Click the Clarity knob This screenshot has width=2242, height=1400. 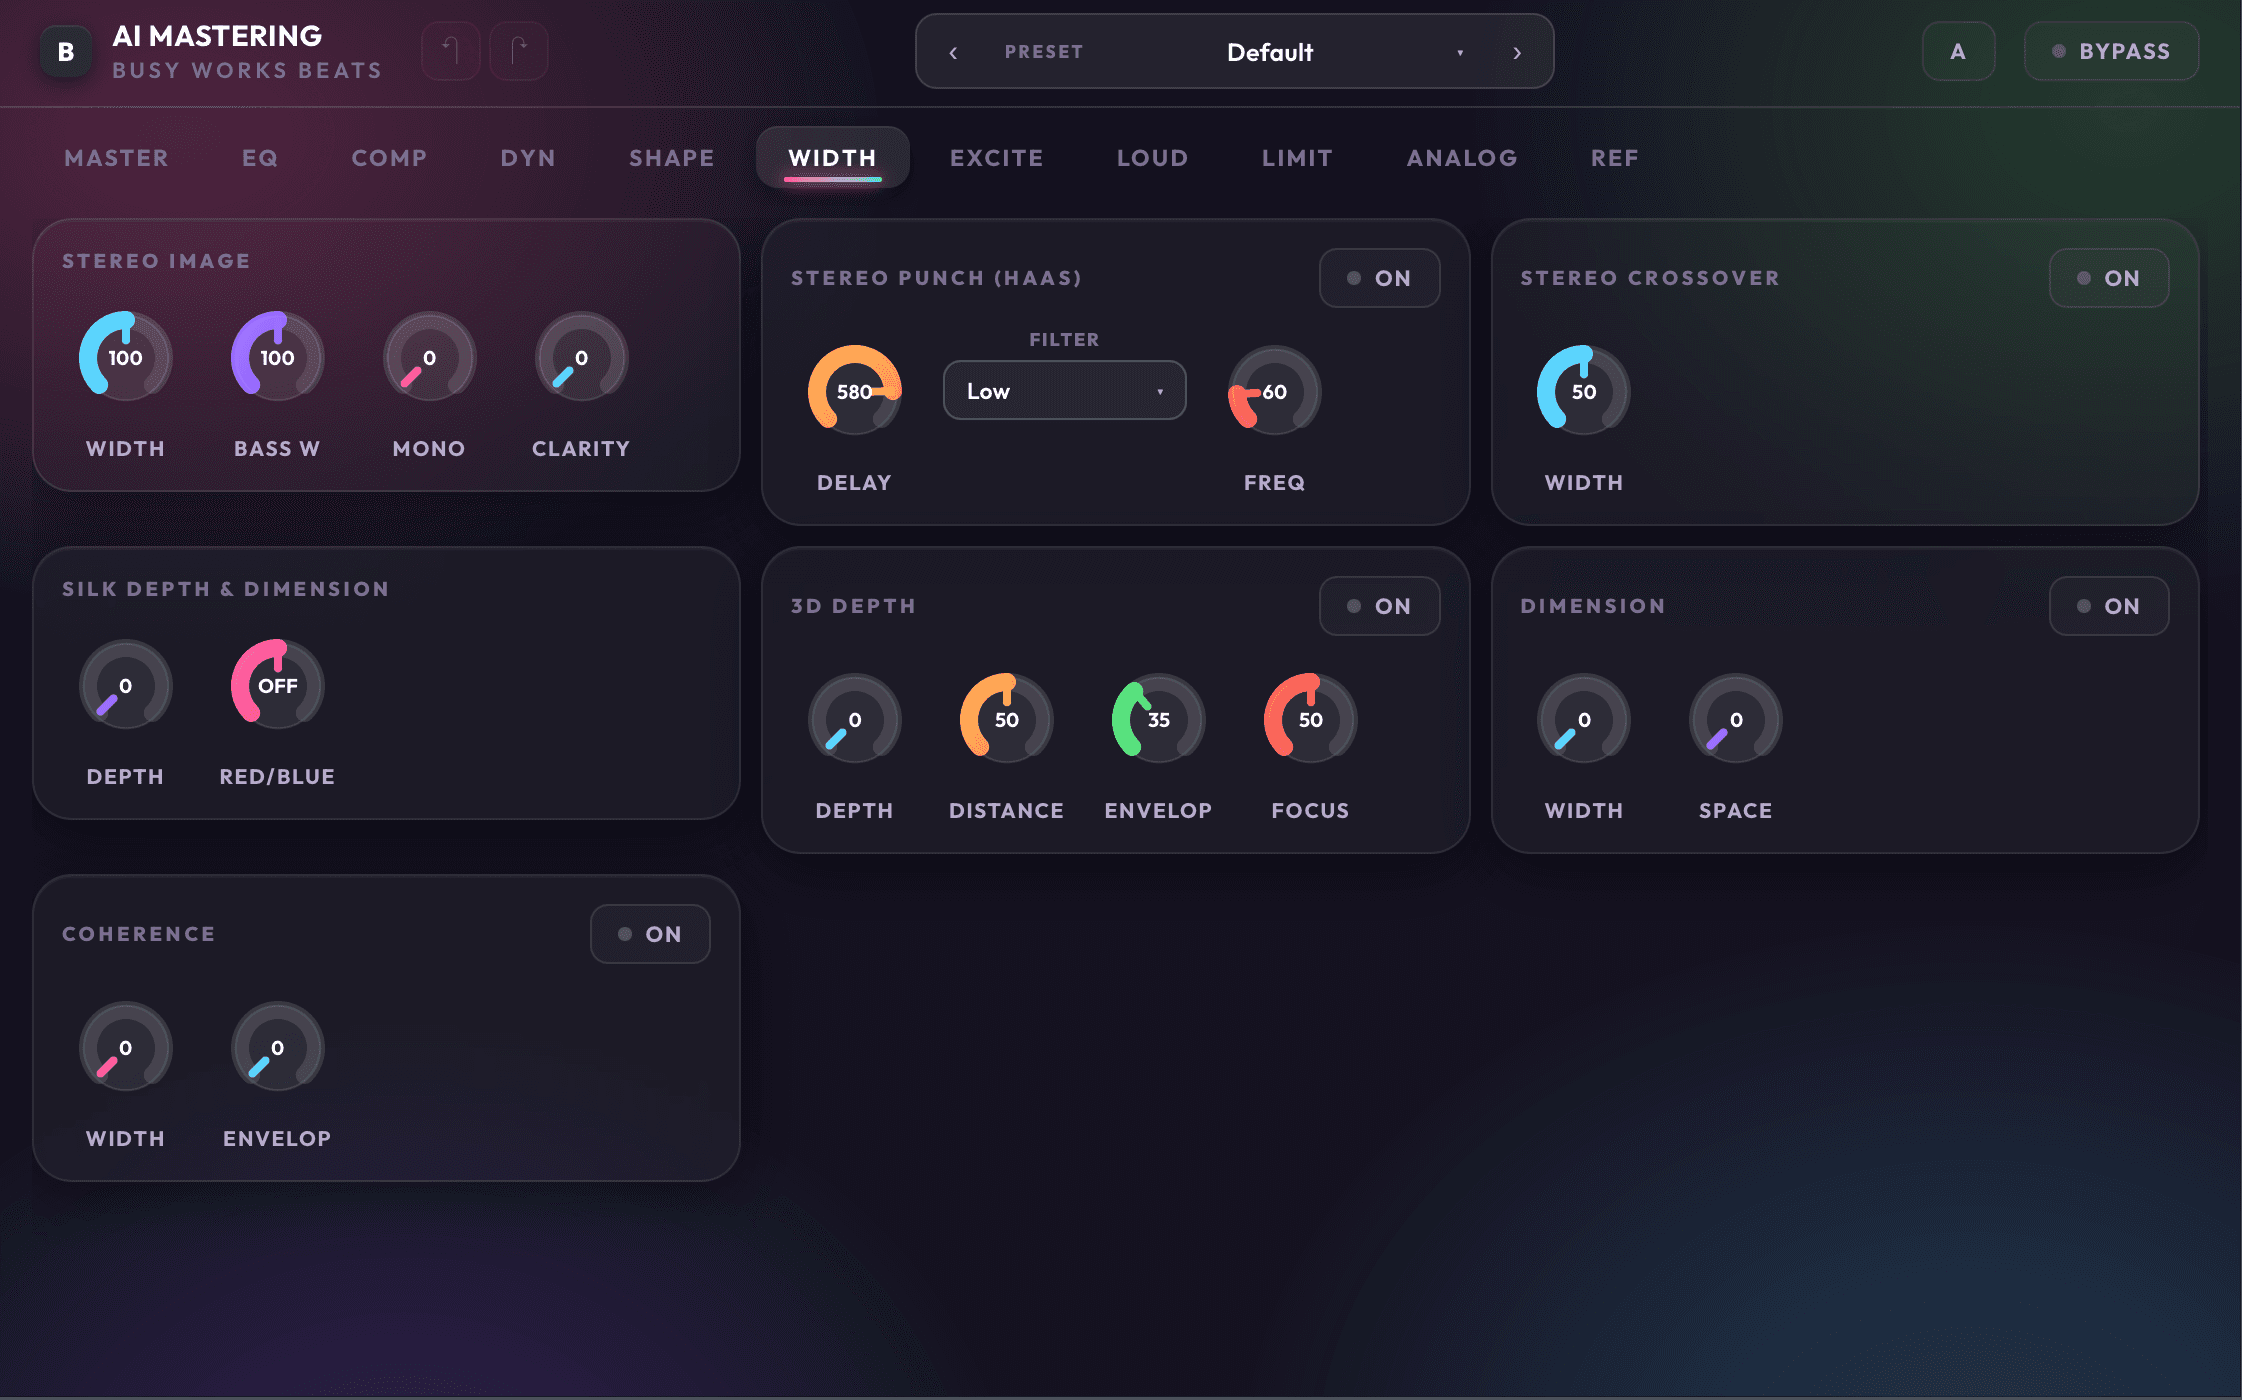pyautogui.click(x=581, y=357)
